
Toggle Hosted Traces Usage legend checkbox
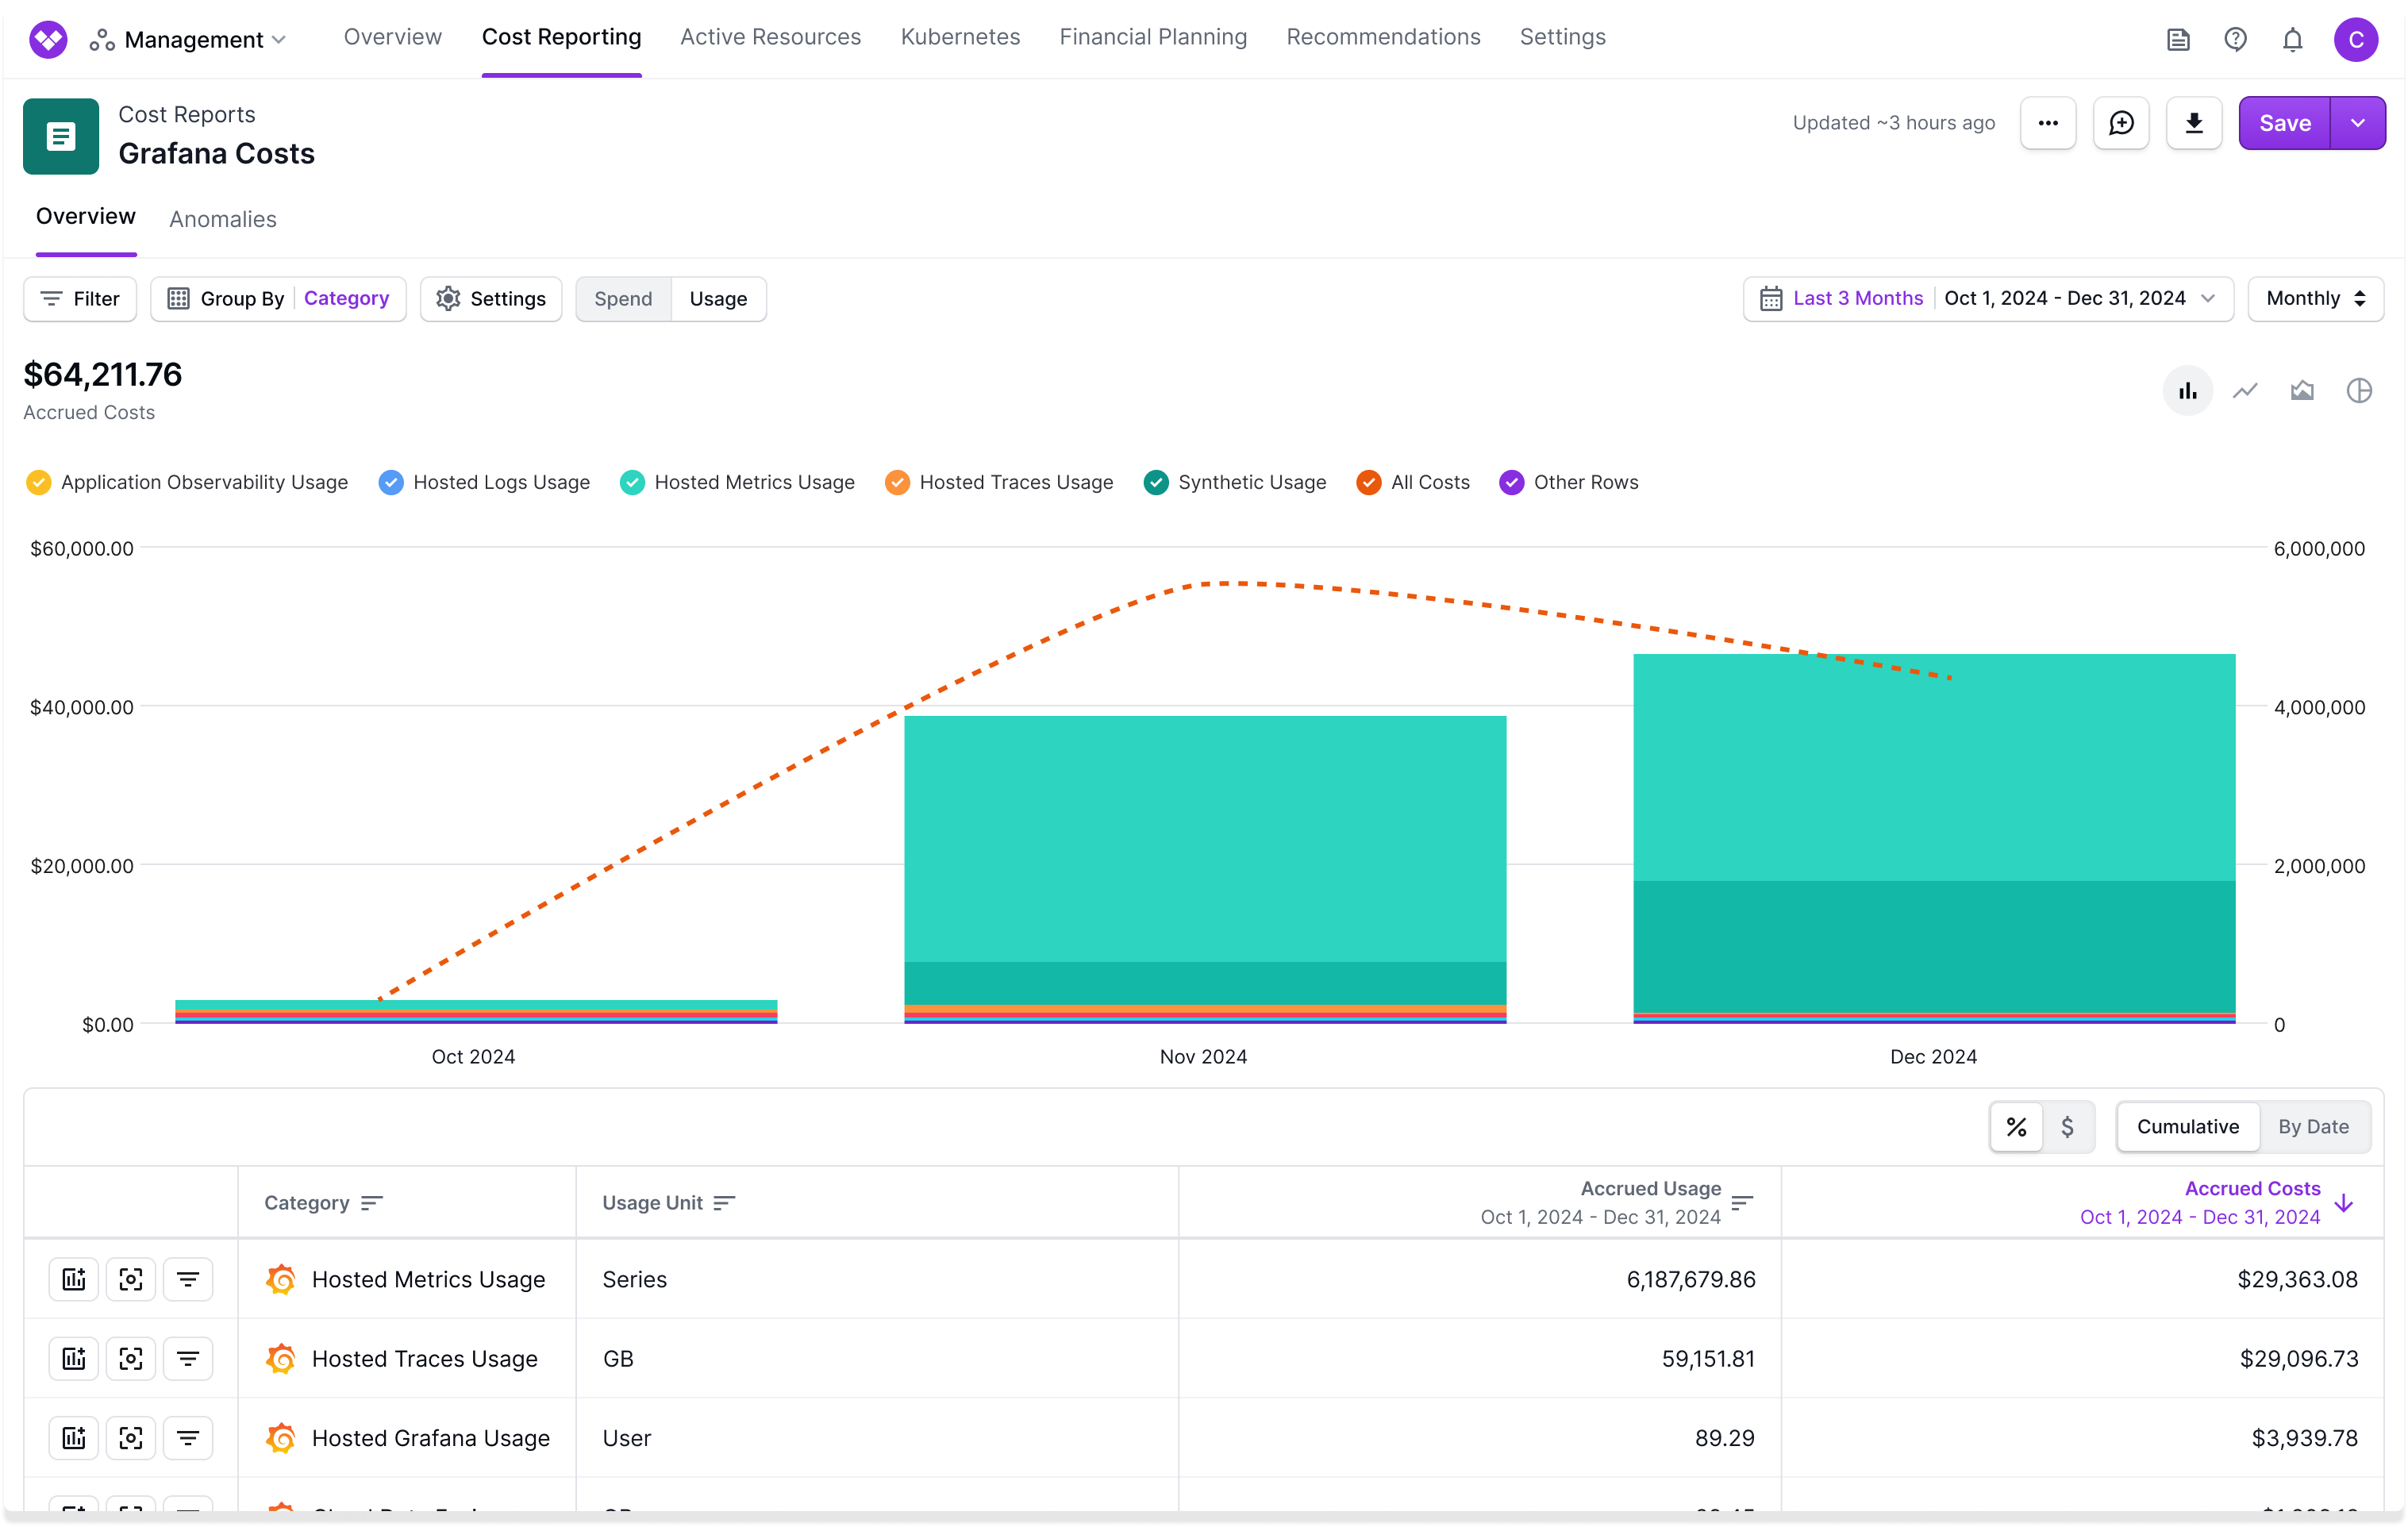click(897, 482)
